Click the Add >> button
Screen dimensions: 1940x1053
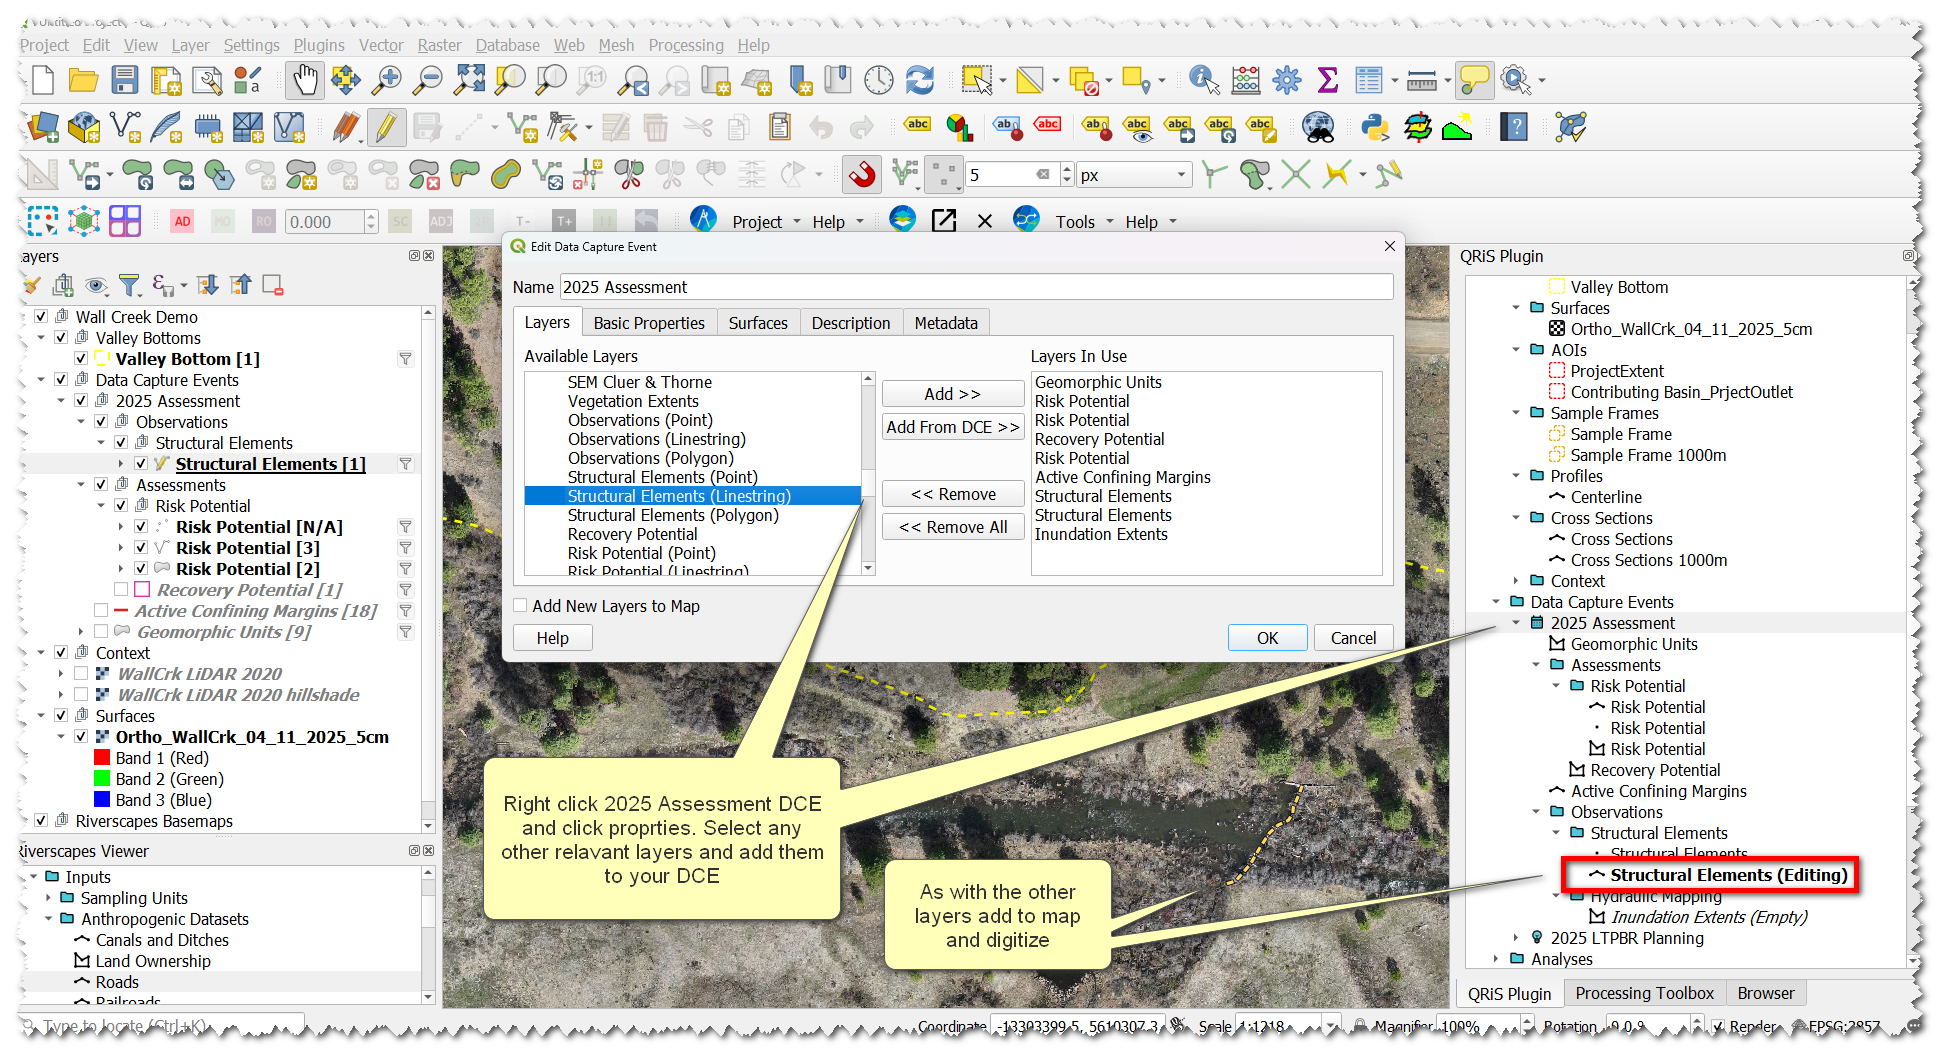952,394
